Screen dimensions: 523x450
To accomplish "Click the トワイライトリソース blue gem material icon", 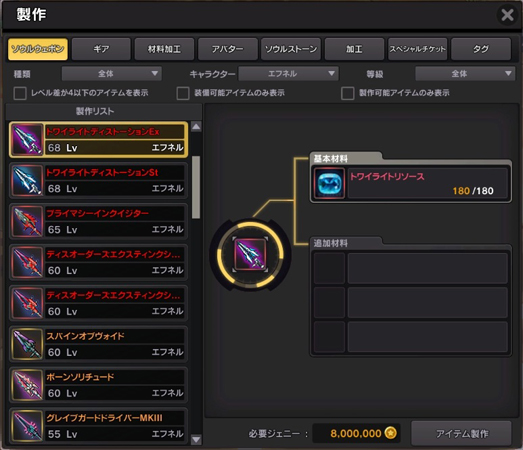I will click(330, 183).
